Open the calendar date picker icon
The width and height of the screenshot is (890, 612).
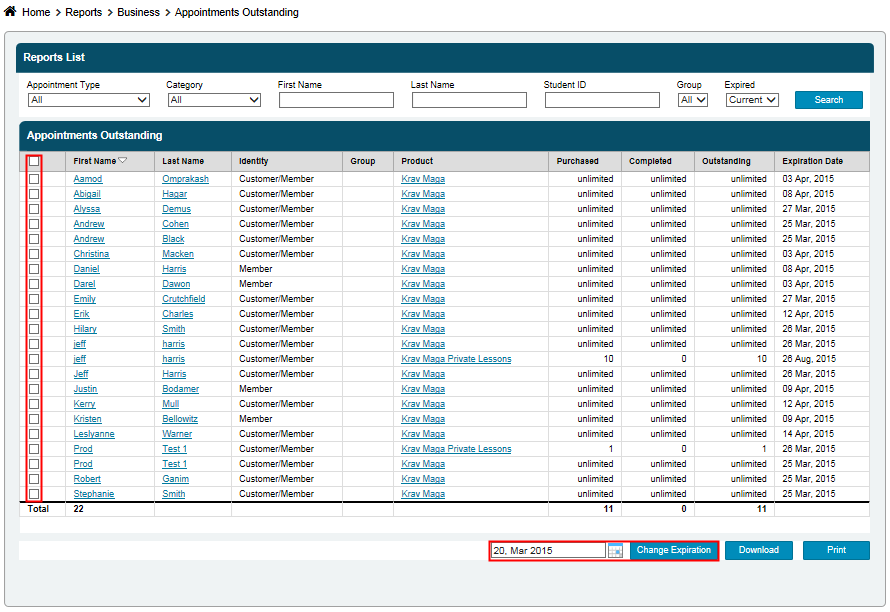(615, 551)
